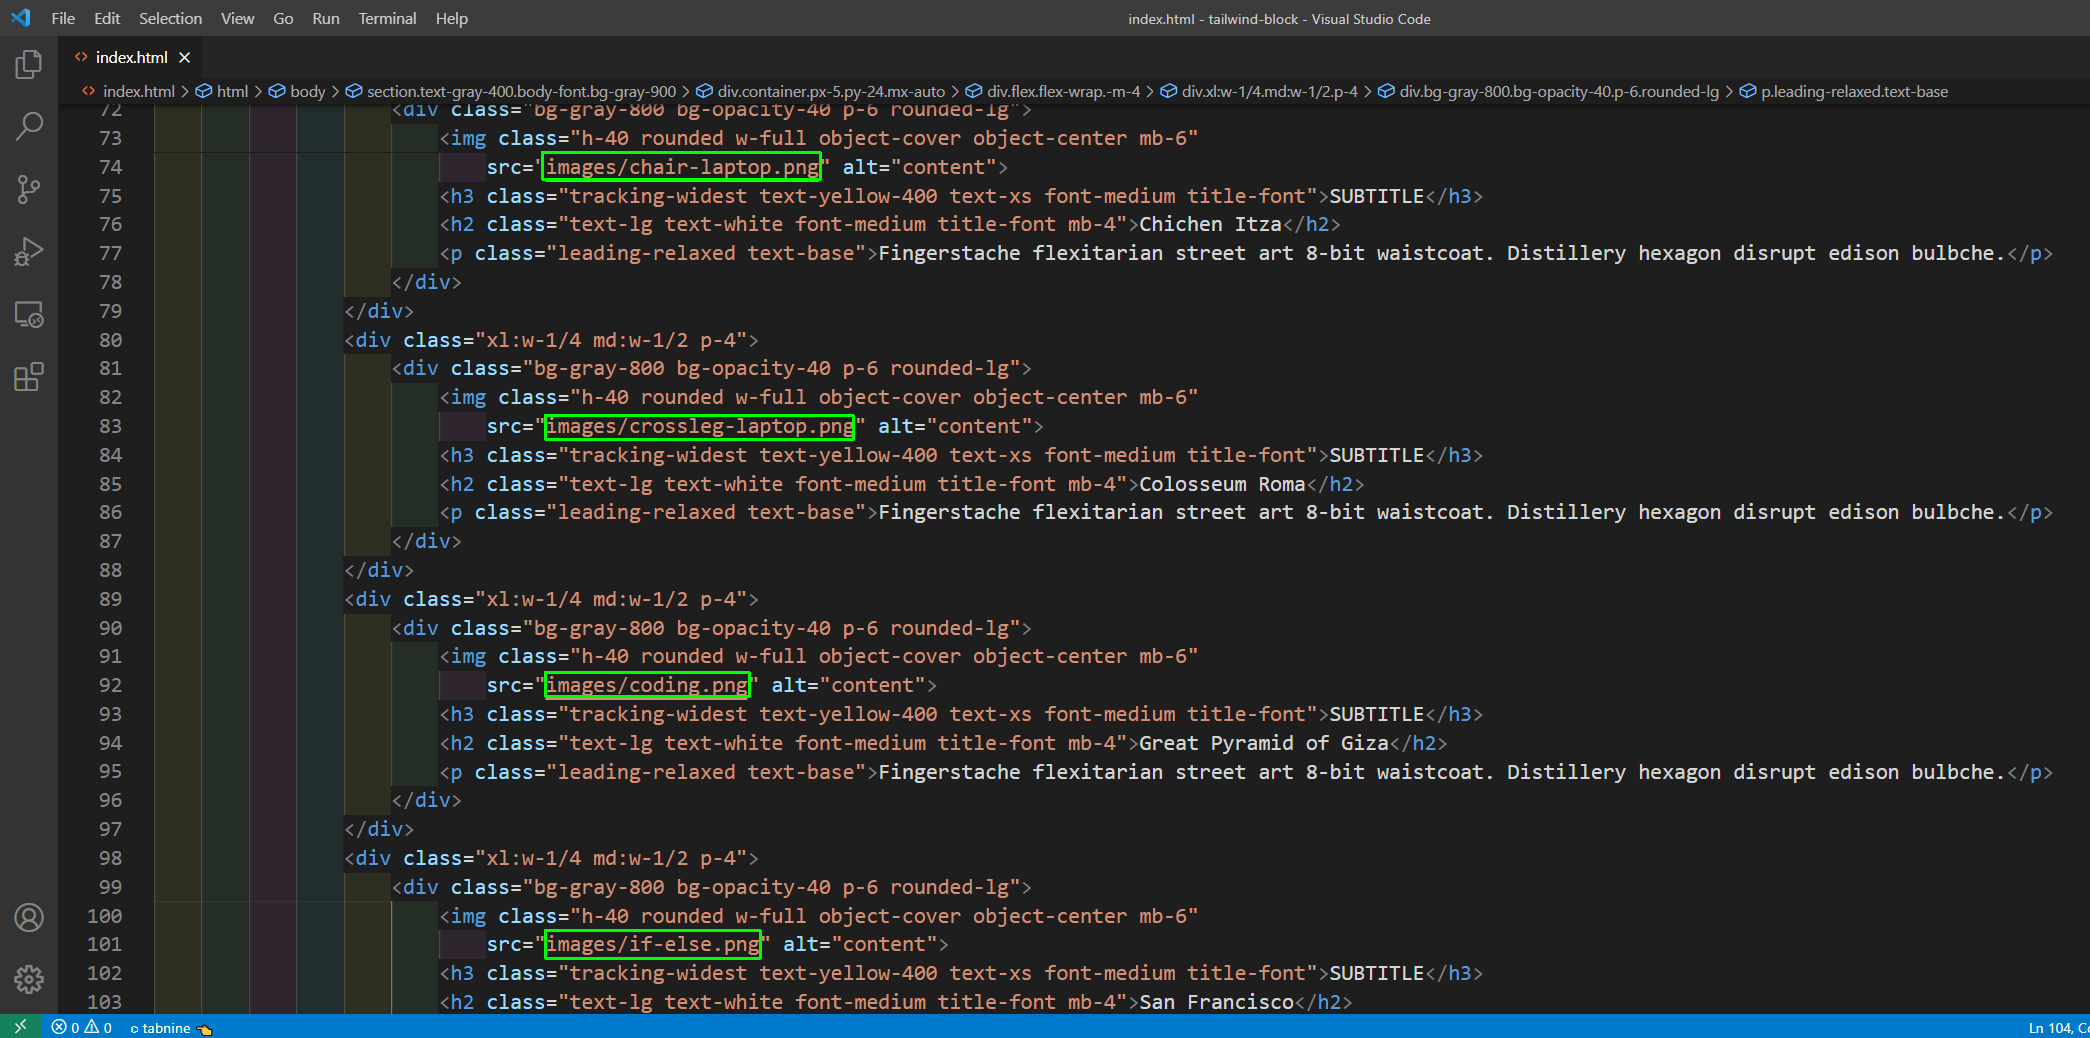
Task: Click the closing div tag on line 79
Action: (x=379, y=311)
